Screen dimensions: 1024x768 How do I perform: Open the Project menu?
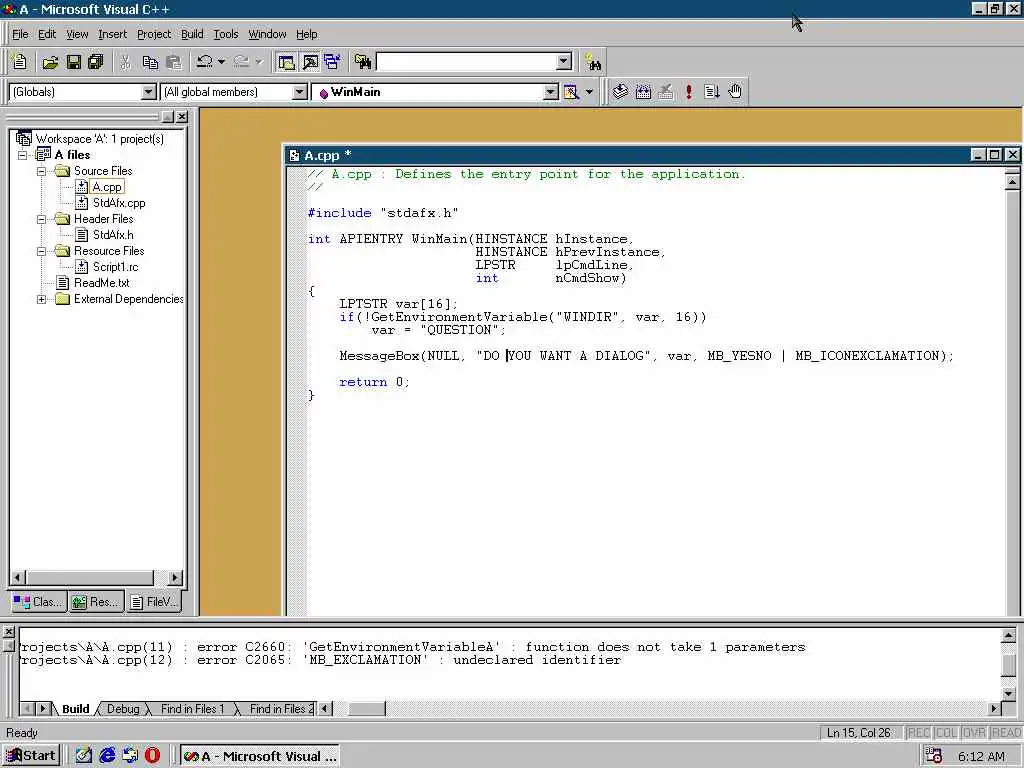point(154,34)
